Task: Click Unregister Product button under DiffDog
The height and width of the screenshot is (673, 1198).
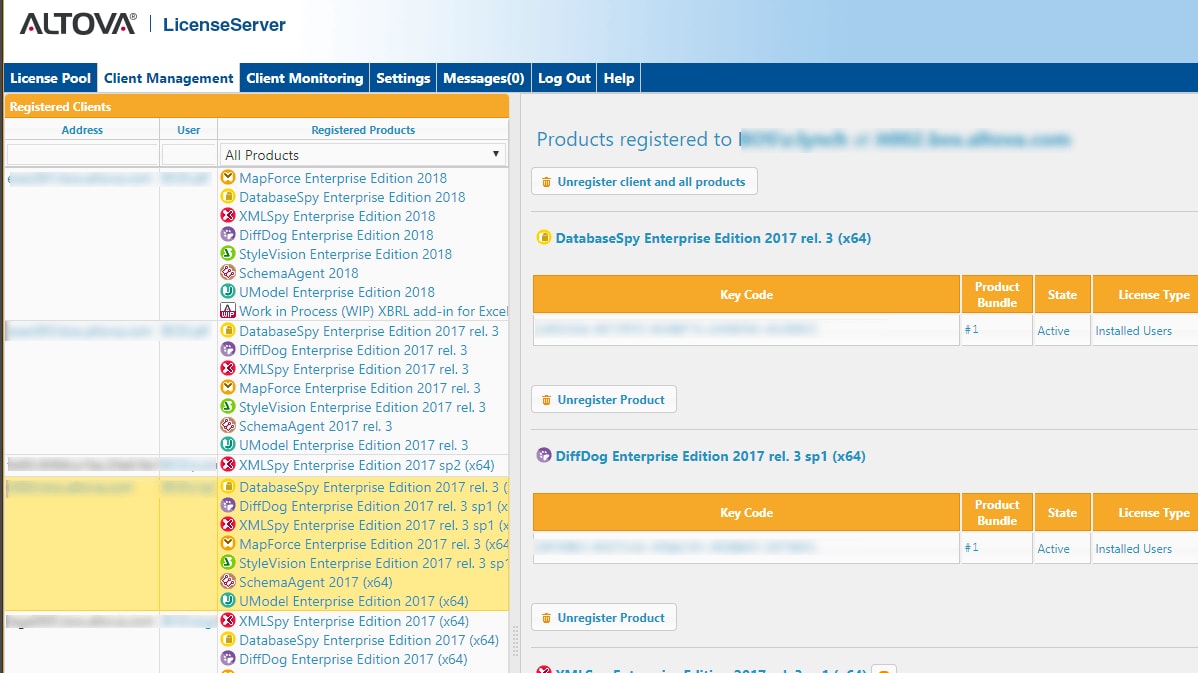Action: (x=604, y=617)
